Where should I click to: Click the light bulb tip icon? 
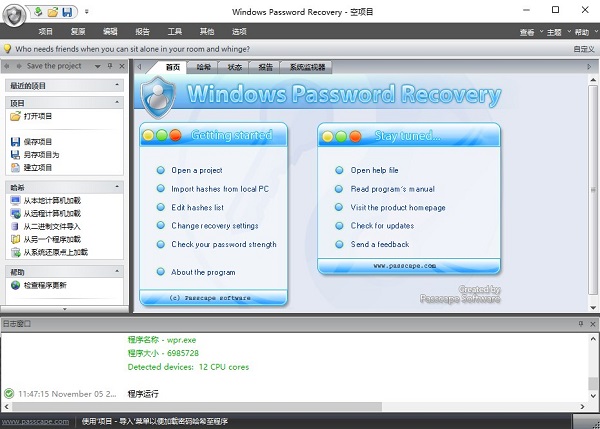[7, 49]
